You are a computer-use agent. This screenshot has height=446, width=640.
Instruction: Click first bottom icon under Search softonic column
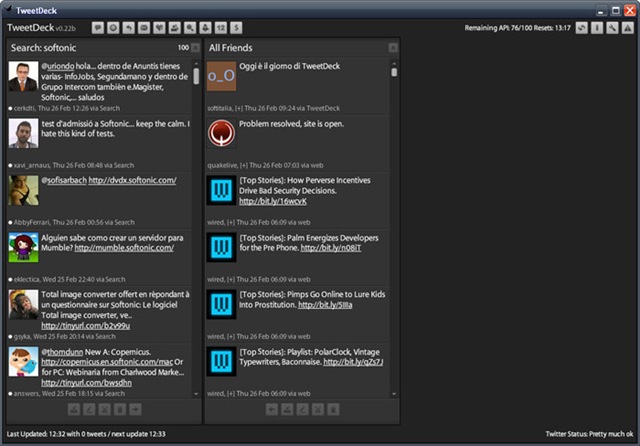pyautogui.click(x=74, y=409)
